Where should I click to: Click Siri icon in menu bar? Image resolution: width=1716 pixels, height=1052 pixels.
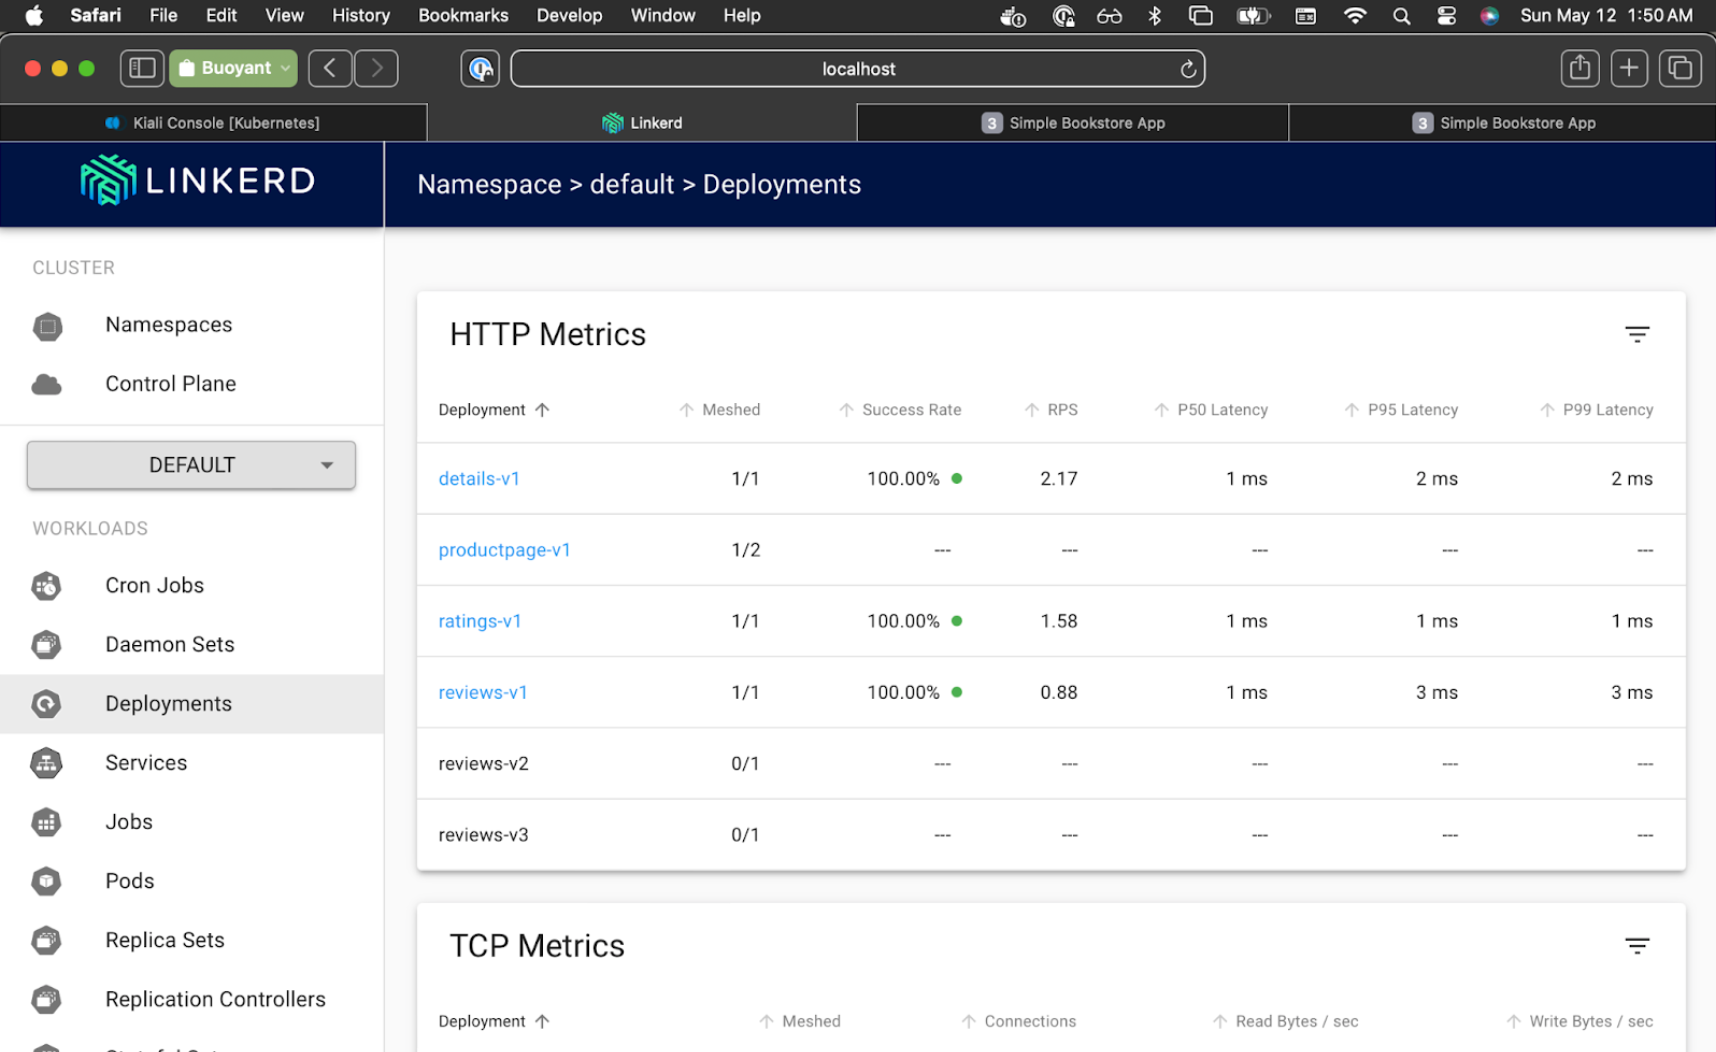tap(1489, 16)
